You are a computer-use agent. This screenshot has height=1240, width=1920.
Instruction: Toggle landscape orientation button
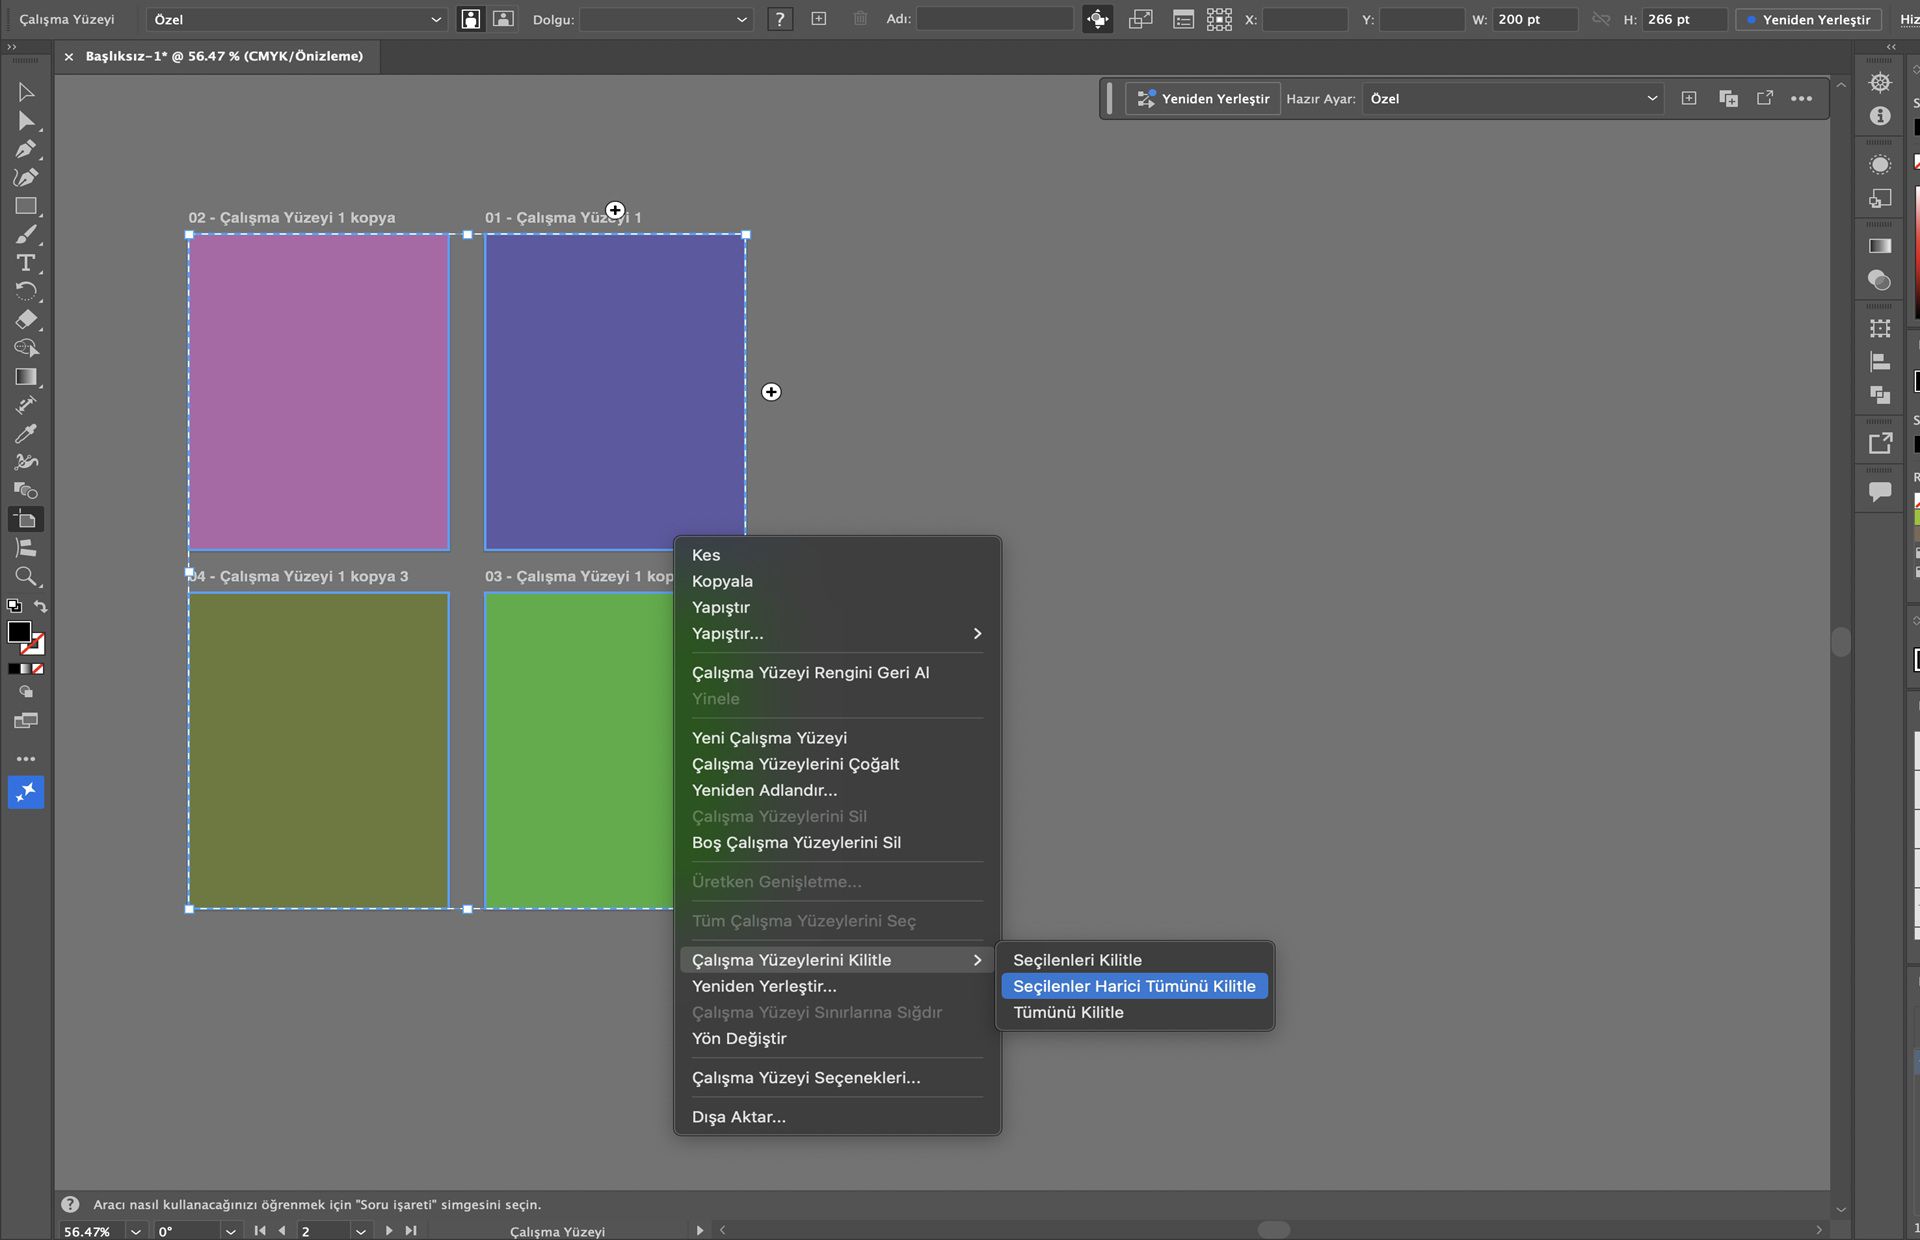503,19
